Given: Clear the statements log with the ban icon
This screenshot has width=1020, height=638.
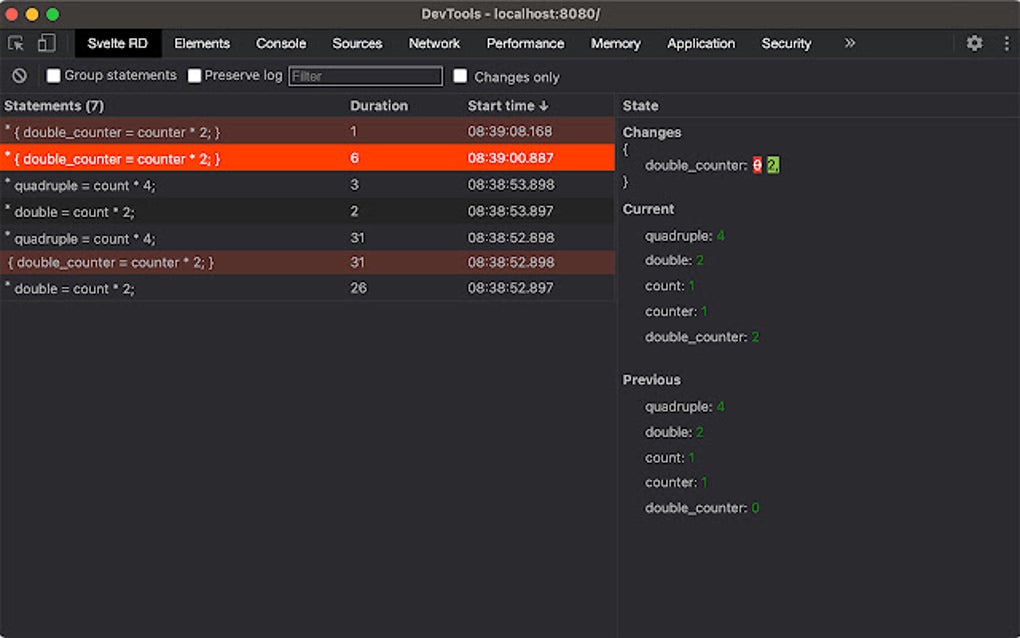Looking at the screenshot, I should [19, 76].
